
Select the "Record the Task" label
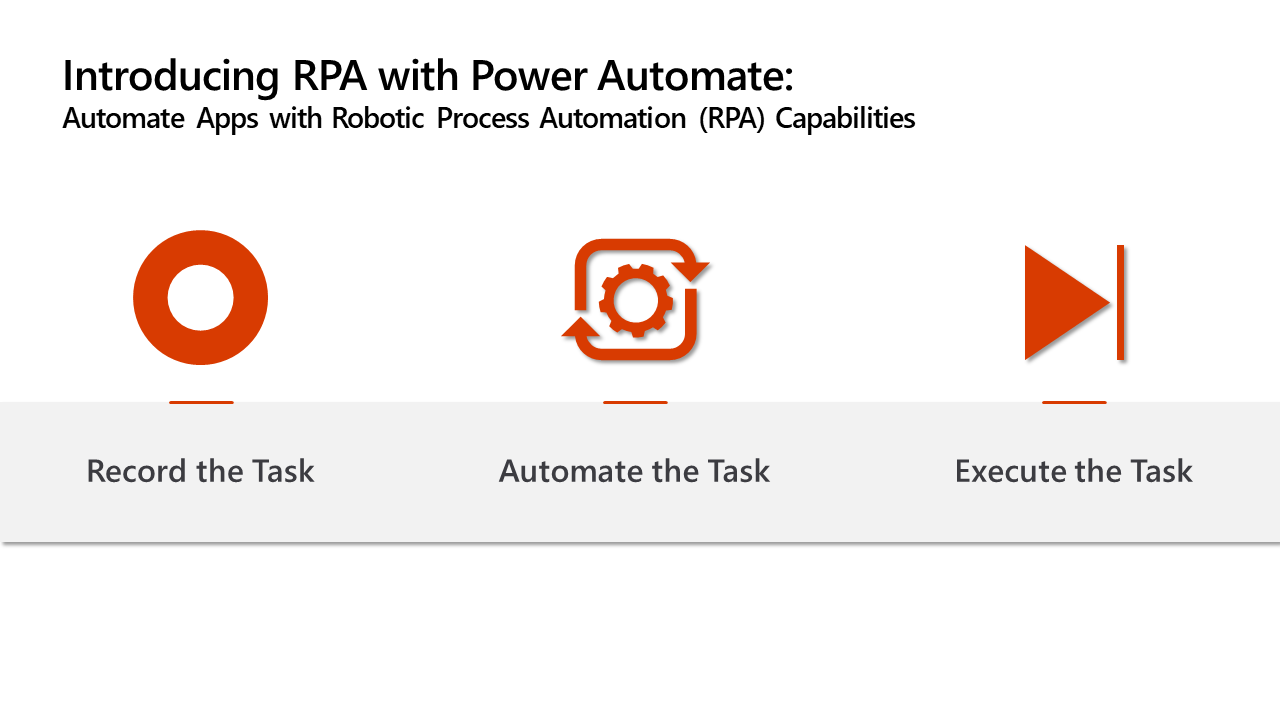click(x=200, y=471)
